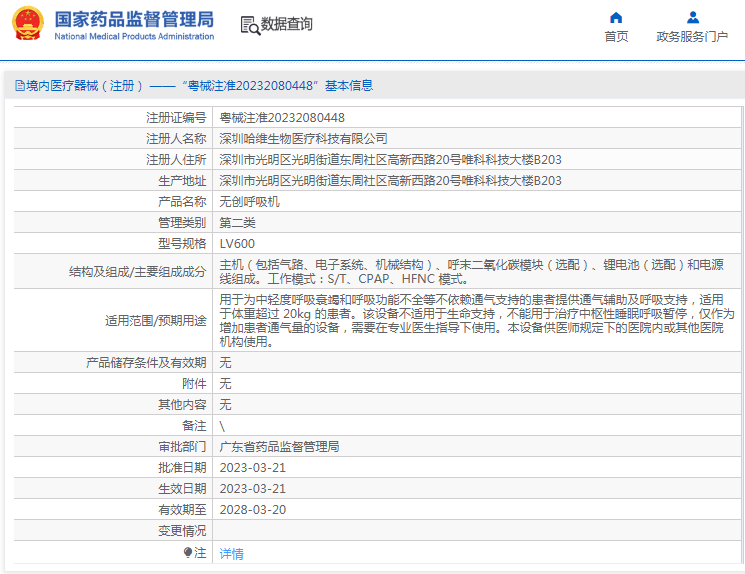Click the expiry date 2028-03-20
The image size is (745, 574).
[252, 509]
